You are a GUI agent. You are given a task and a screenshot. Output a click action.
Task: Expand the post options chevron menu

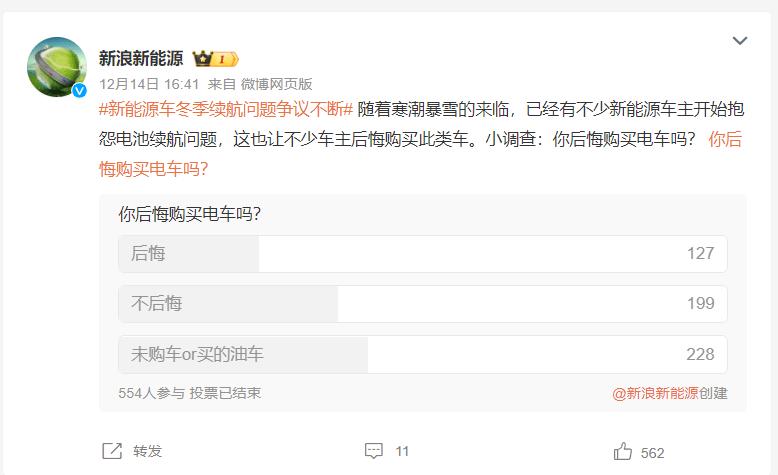coord(739,41)
